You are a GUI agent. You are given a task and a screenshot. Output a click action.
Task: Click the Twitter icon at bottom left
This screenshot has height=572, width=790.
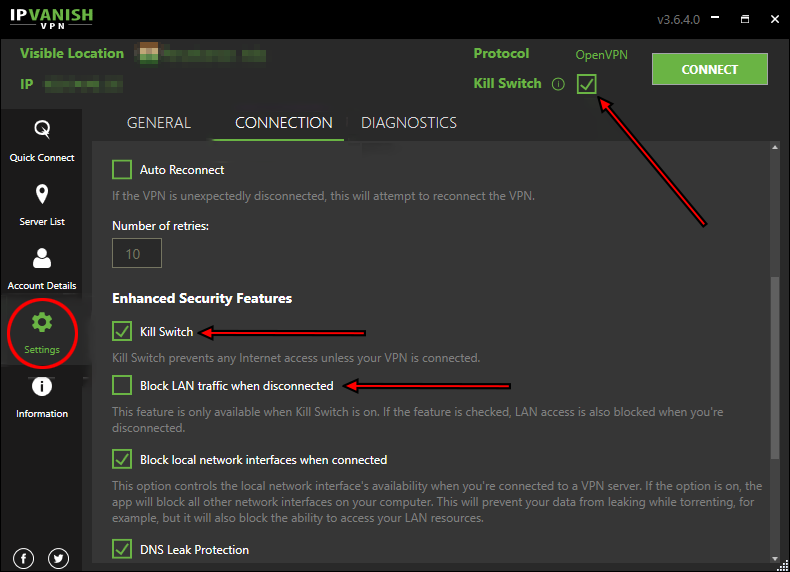pos(58,558)
